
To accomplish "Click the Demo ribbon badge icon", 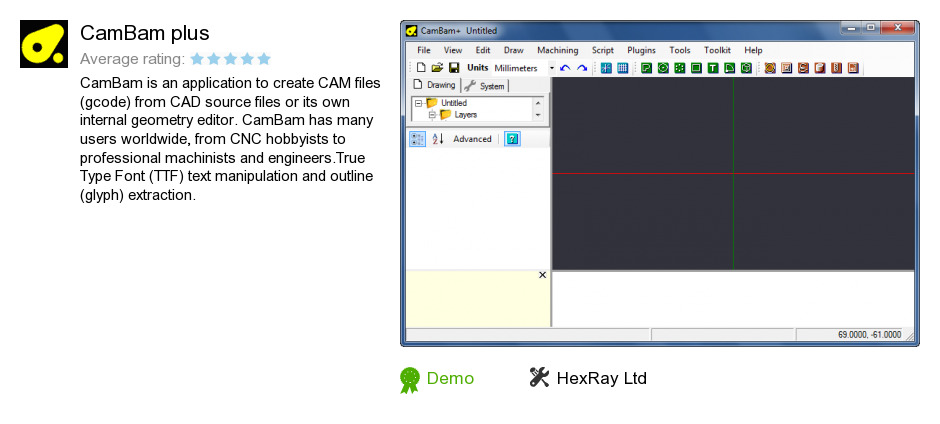I will [410, 380].
